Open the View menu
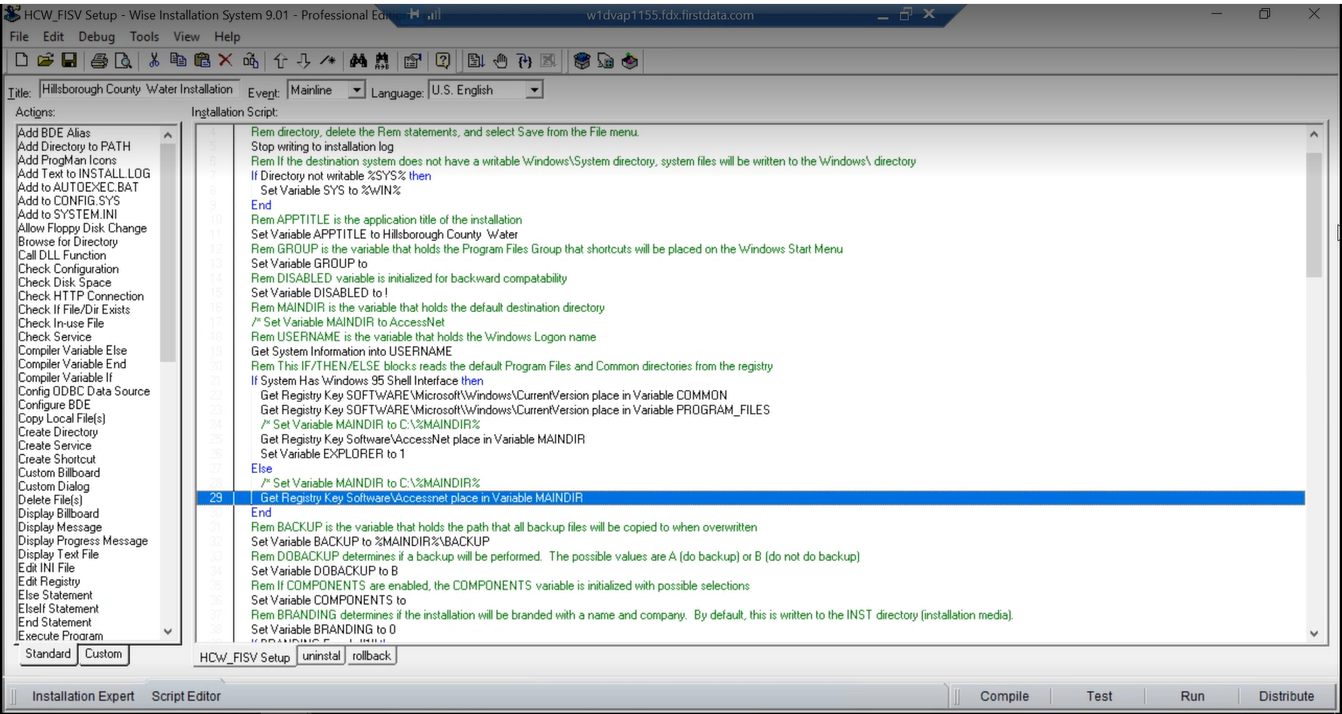This screenshot has height=714, width=1342. 187,37
